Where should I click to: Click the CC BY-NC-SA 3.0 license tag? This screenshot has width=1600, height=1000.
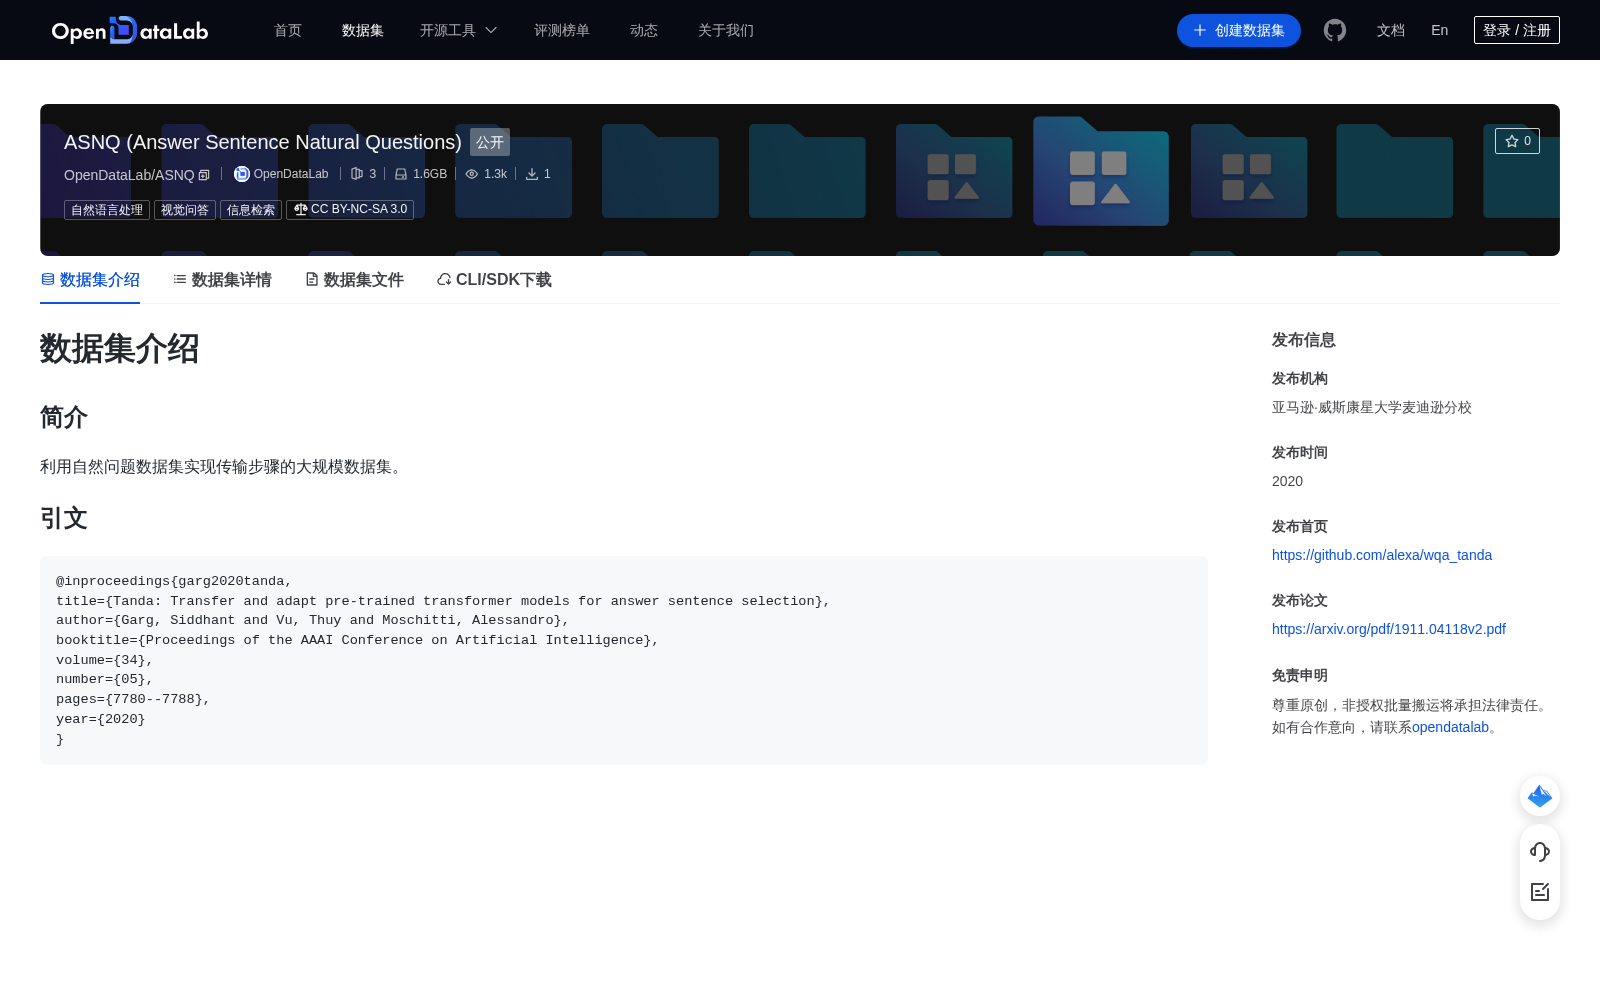350,210
